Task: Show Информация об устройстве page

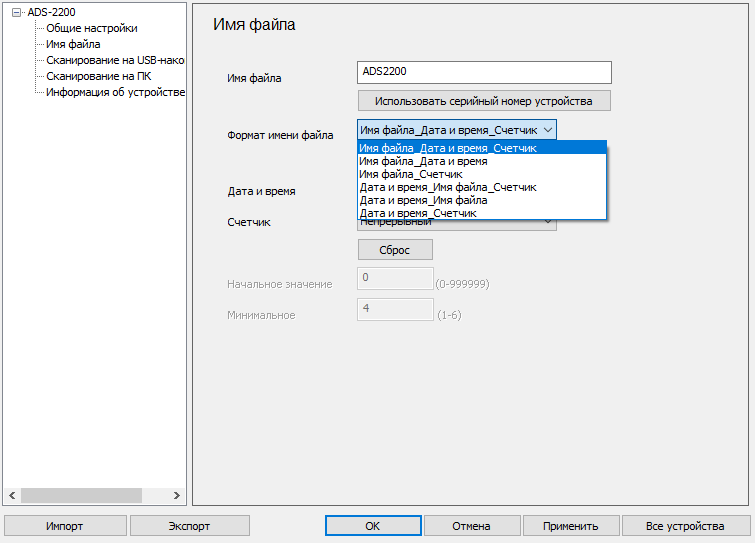Action: [115, 92]
